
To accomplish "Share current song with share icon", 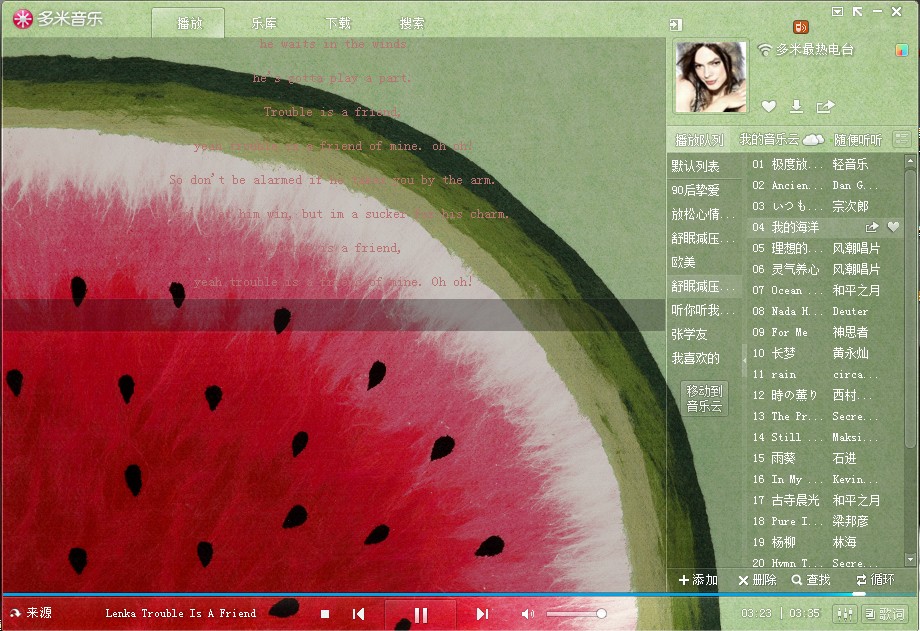I will pyautogui.click(x=825, y=106).
